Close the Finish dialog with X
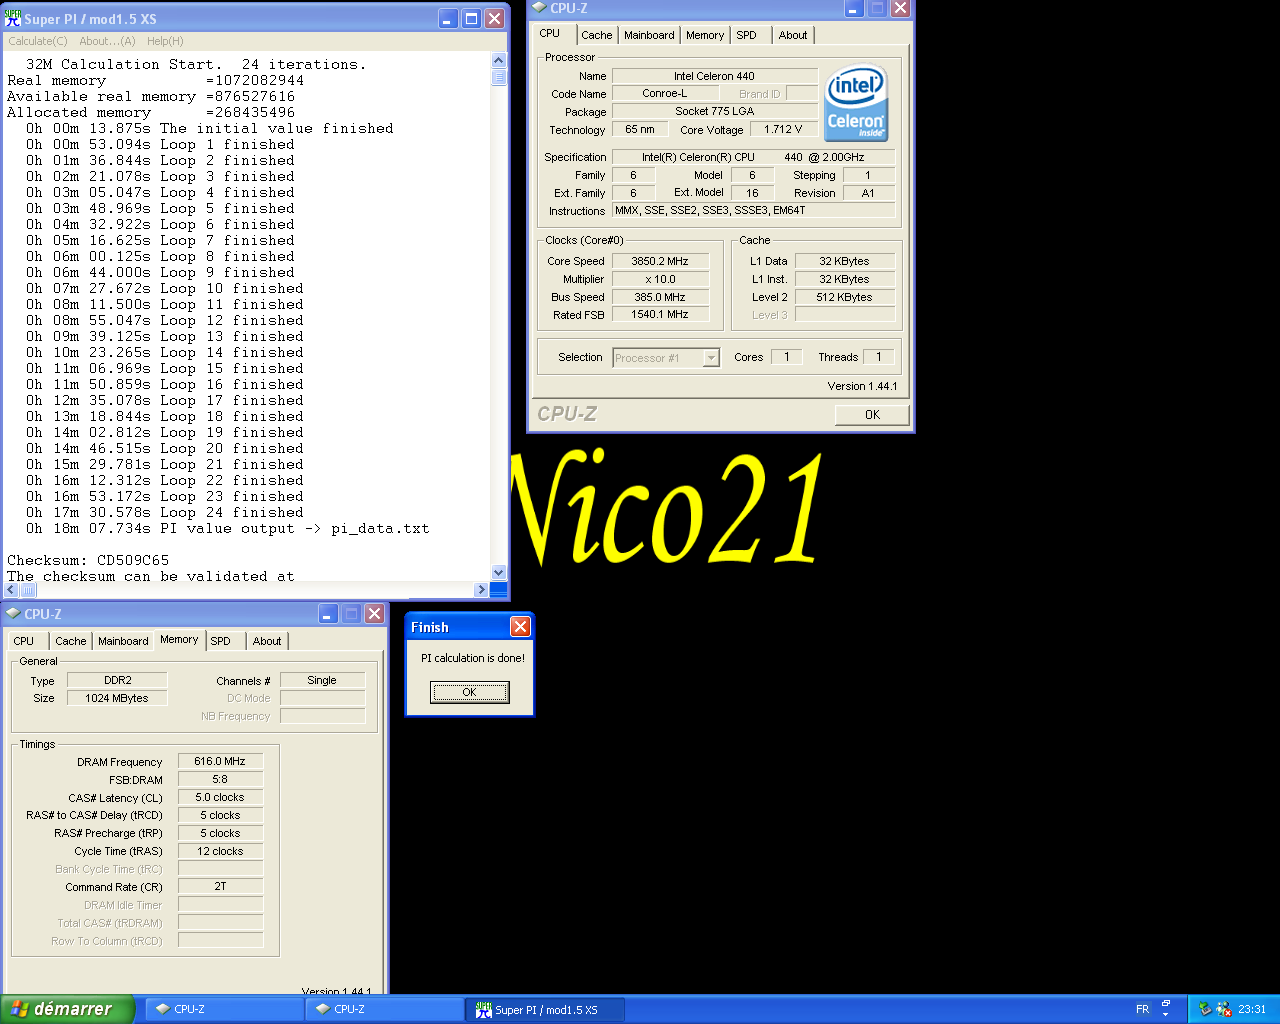 pos(520,626)
